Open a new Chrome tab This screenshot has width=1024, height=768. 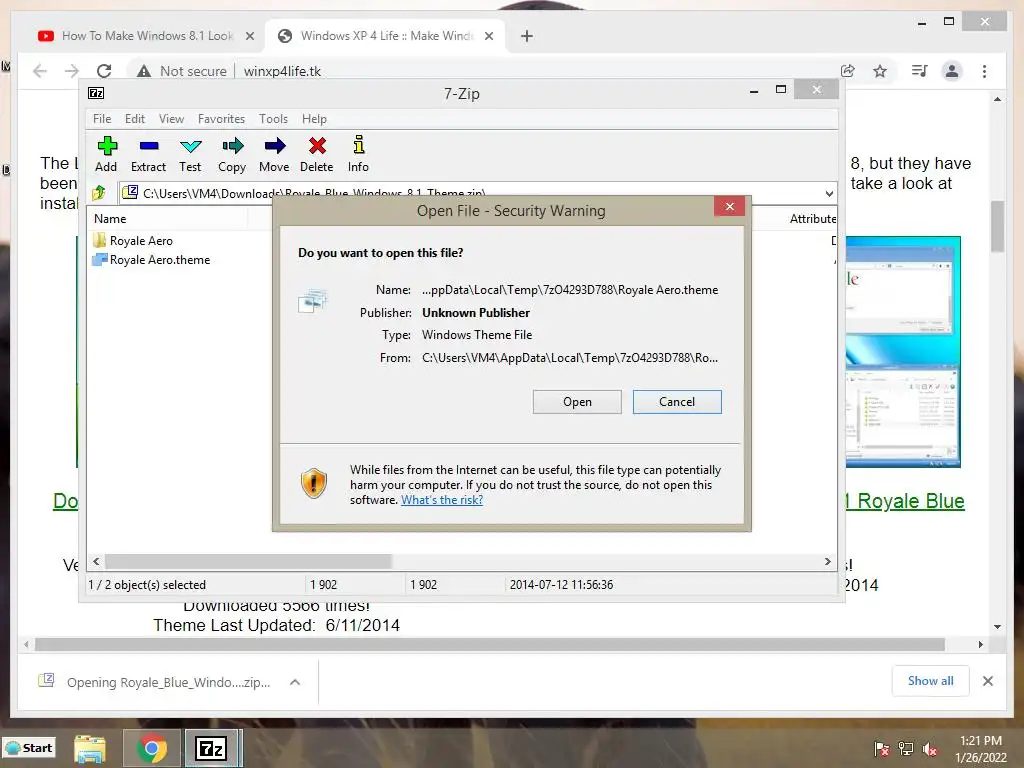tap(527, 36)
